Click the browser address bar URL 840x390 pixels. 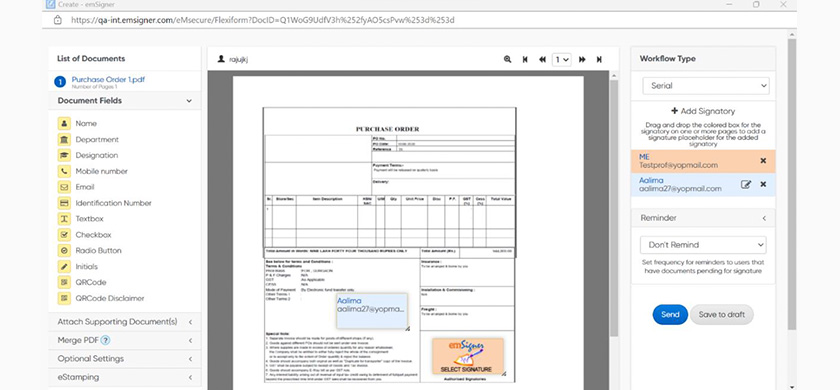coord(262,20)
